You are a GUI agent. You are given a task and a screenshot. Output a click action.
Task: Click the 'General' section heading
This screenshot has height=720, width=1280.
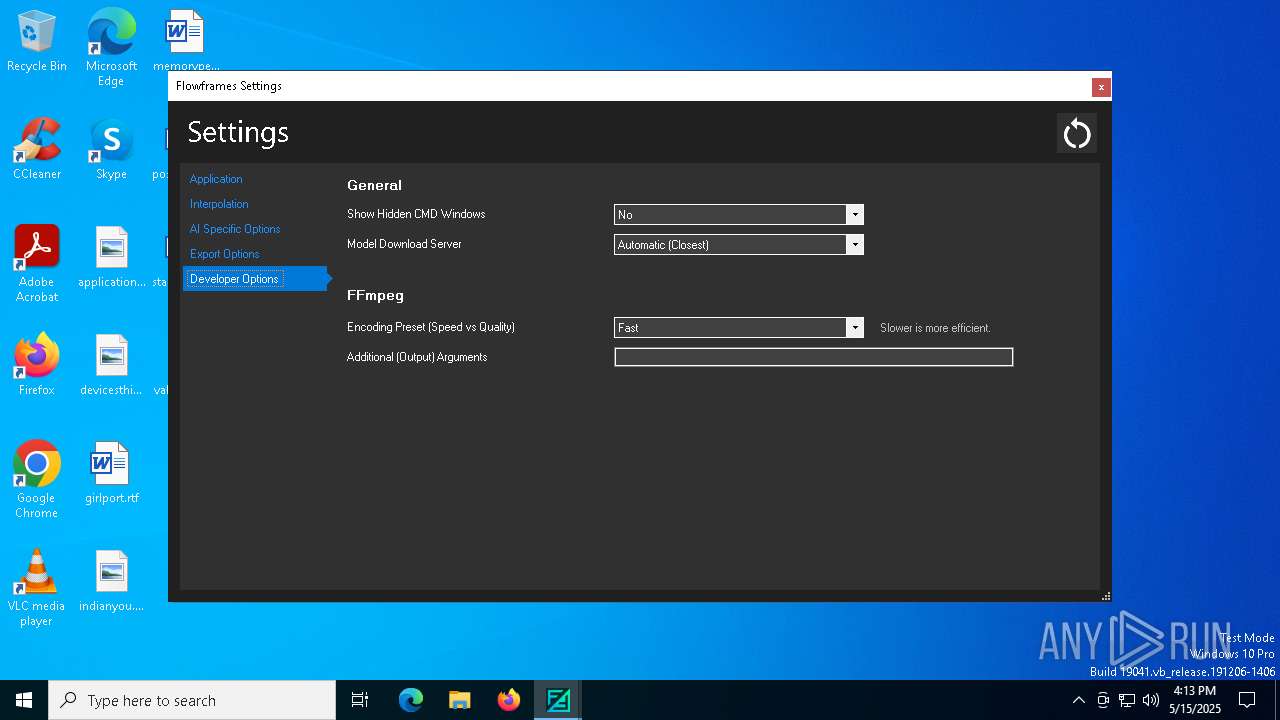374,185
